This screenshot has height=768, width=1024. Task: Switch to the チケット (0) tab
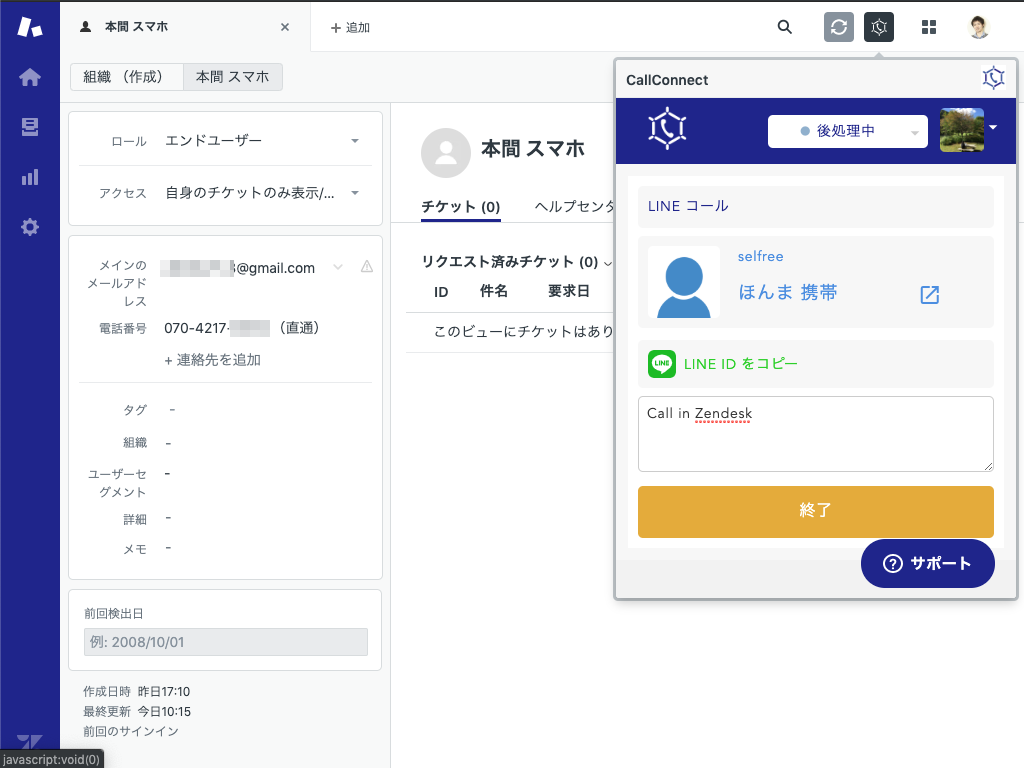(x=460, y=207)
